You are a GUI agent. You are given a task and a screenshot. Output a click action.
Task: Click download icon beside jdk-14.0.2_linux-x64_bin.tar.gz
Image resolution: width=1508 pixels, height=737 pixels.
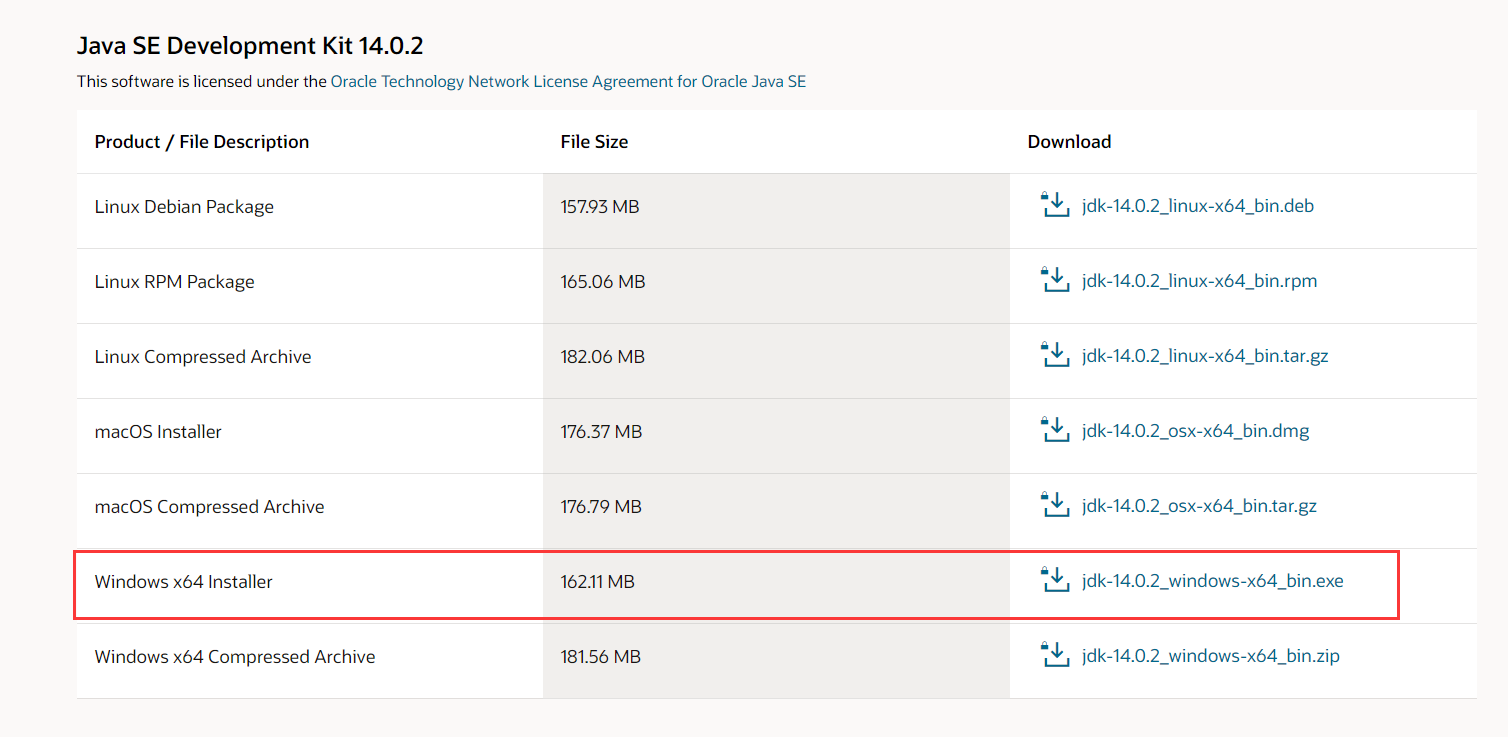tap(1055, 355)
